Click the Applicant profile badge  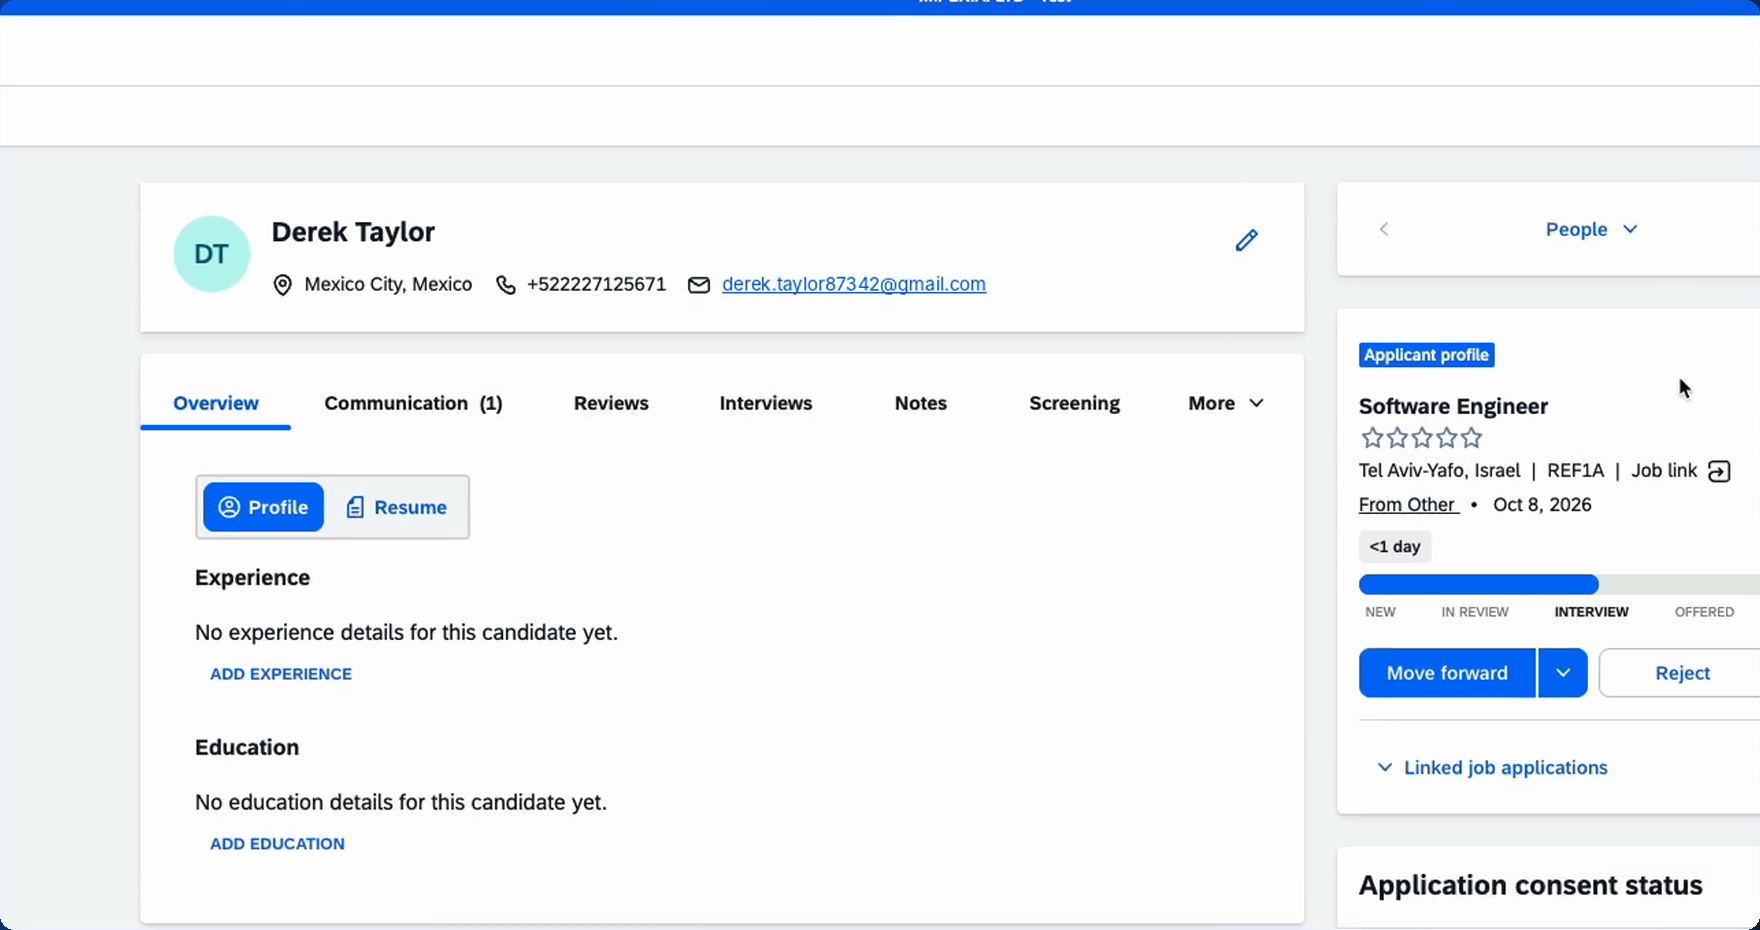click(x=1427, y=355)
